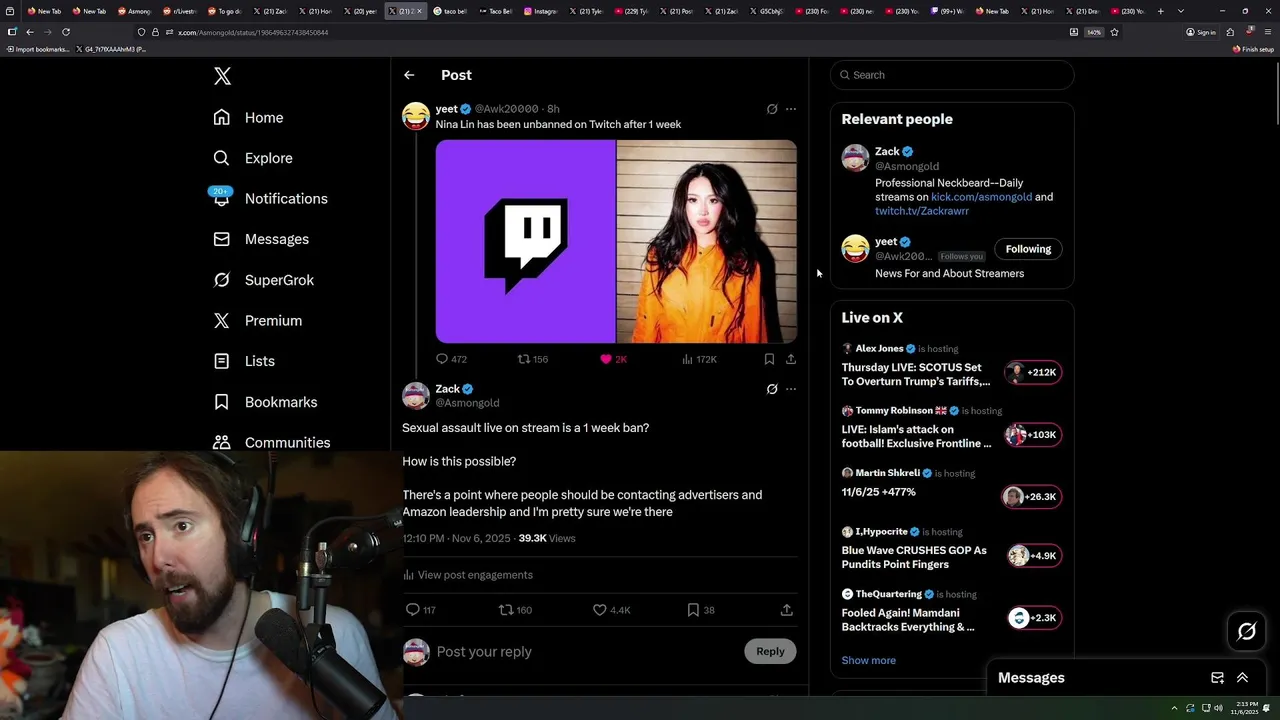This screenshot has width=1280, height=720.
Task: Open SuperGrok from the sidebar
Action: click(x=263, y=280)
